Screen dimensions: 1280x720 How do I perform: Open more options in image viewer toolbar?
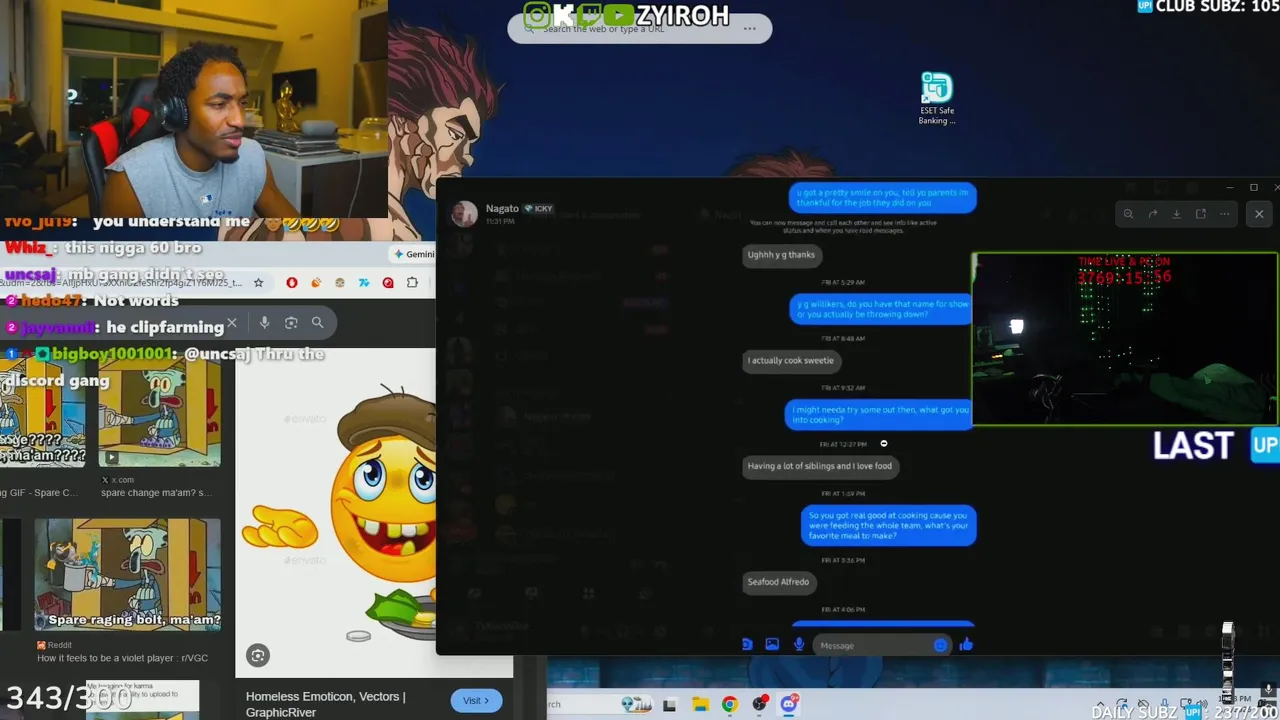1224,214
